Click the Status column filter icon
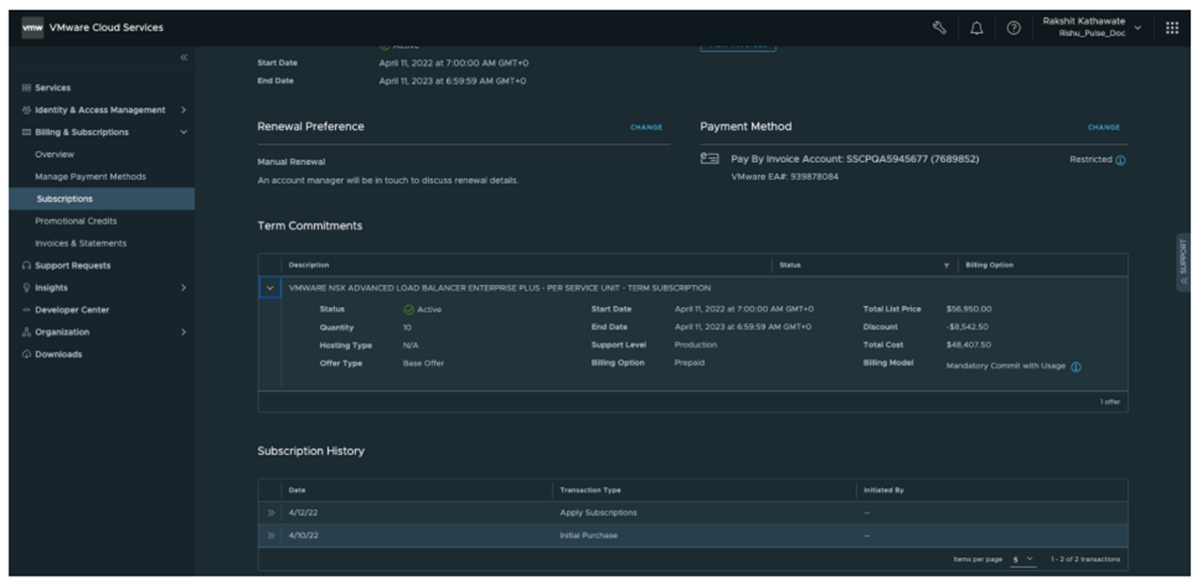 [x=948, y=265]
